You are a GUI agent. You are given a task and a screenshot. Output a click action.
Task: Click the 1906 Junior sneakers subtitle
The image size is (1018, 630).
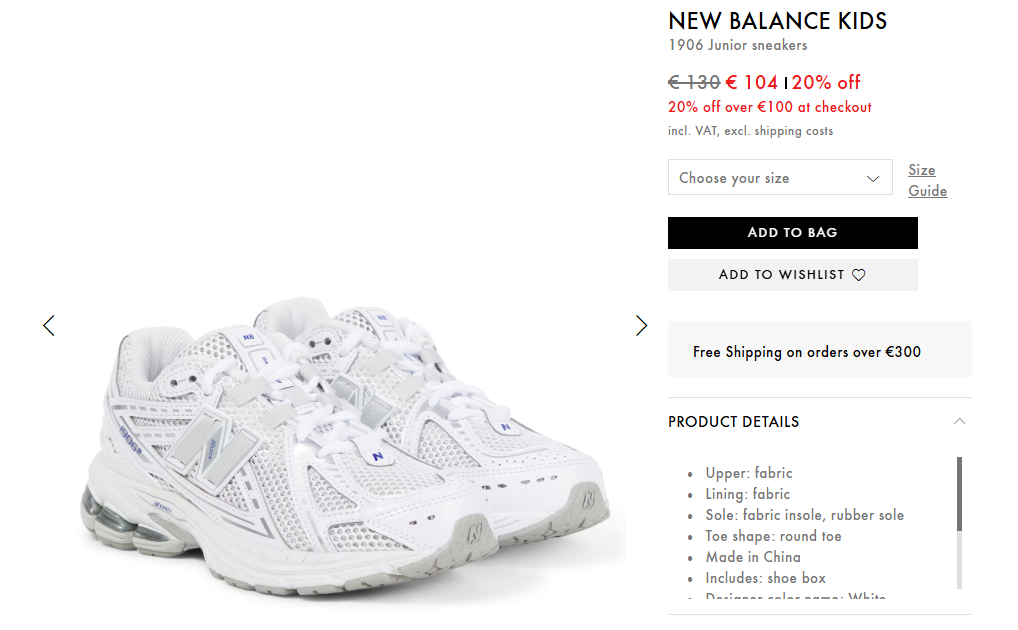pyautogui.click(x=738, y=45)
